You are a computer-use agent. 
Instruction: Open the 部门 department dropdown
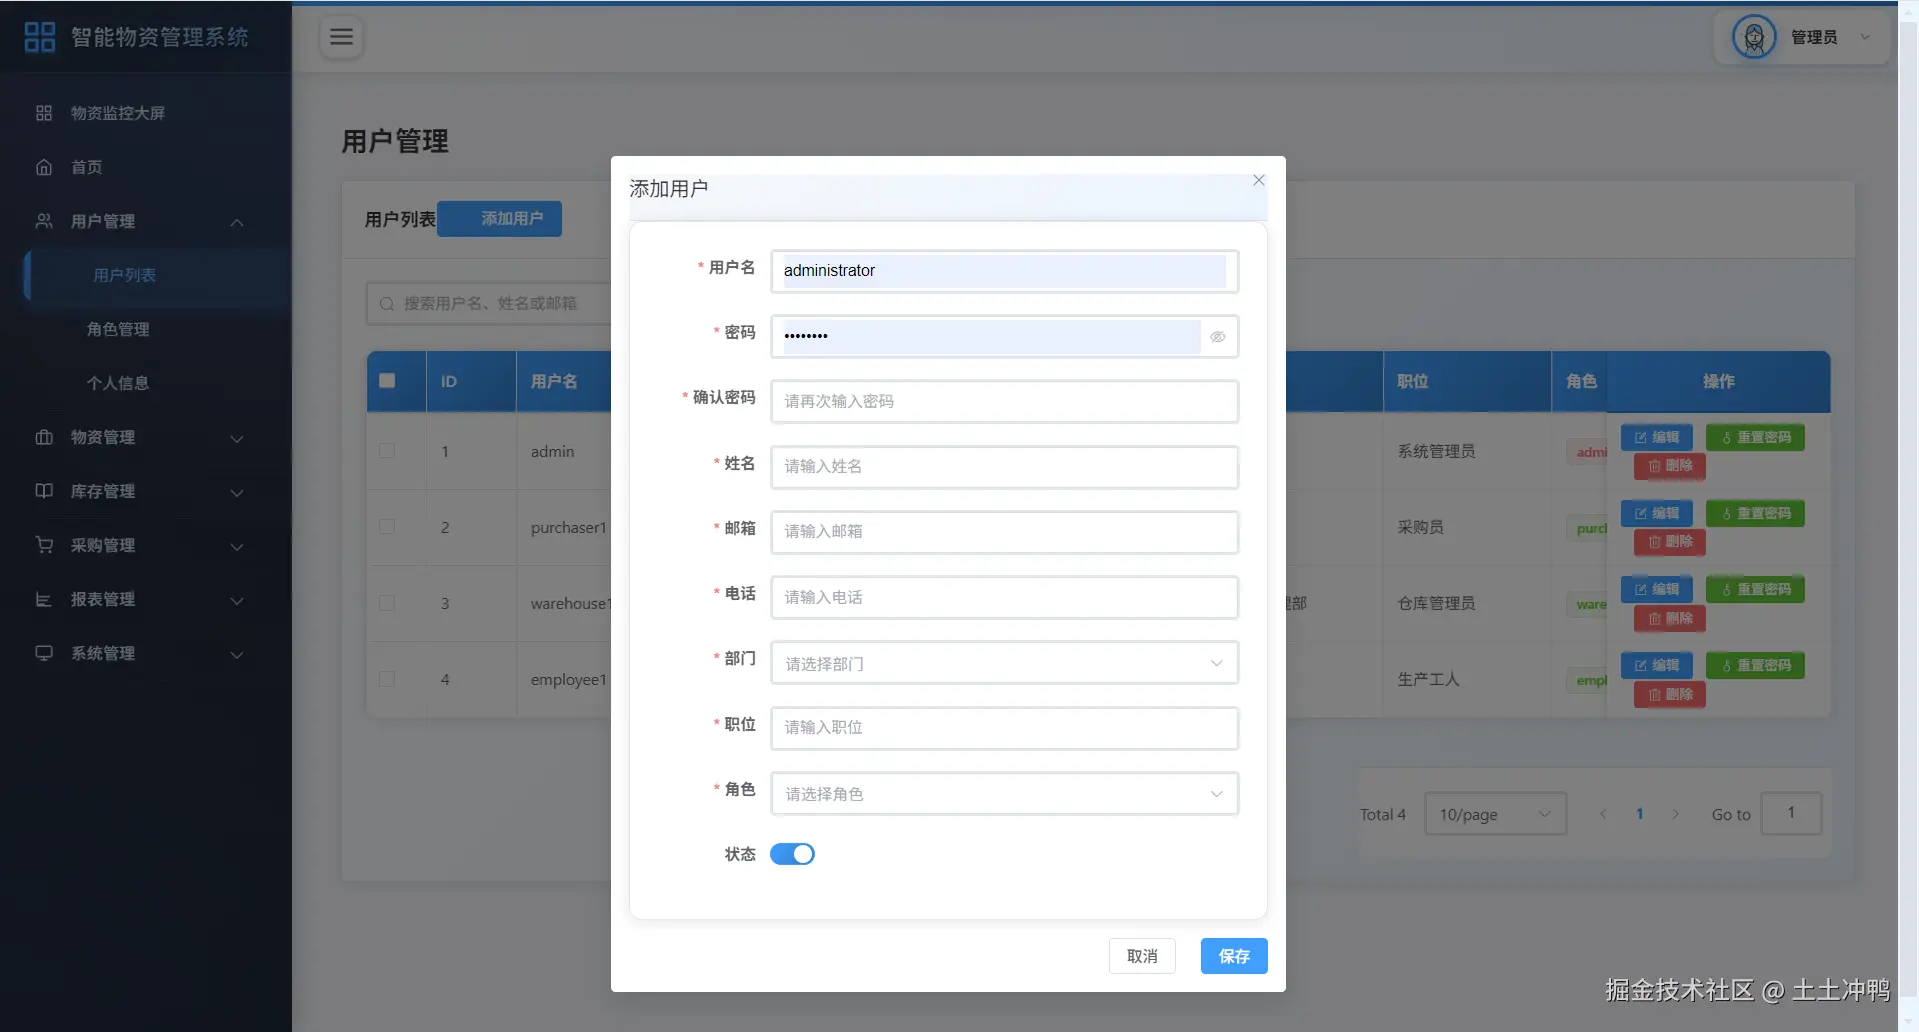pyautogui.click(x=1005, y=663)
